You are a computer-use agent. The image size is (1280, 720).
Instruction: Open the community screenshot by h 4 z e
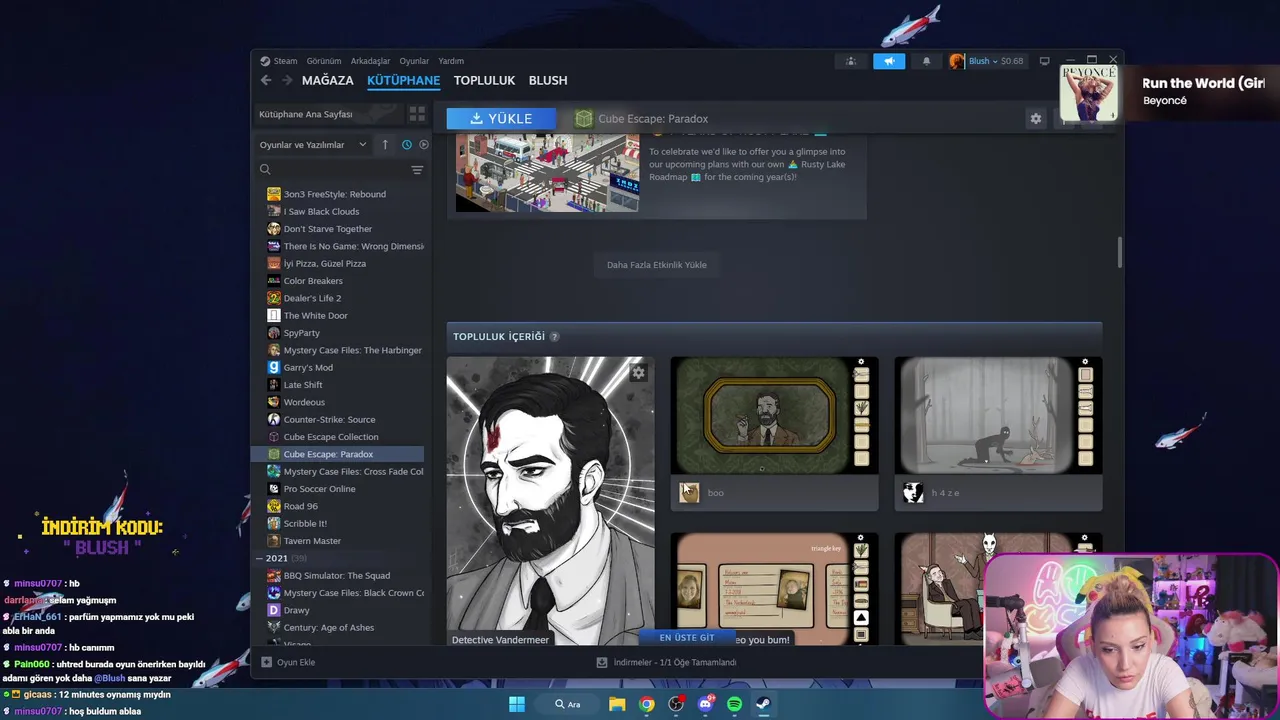pos(998,415)
